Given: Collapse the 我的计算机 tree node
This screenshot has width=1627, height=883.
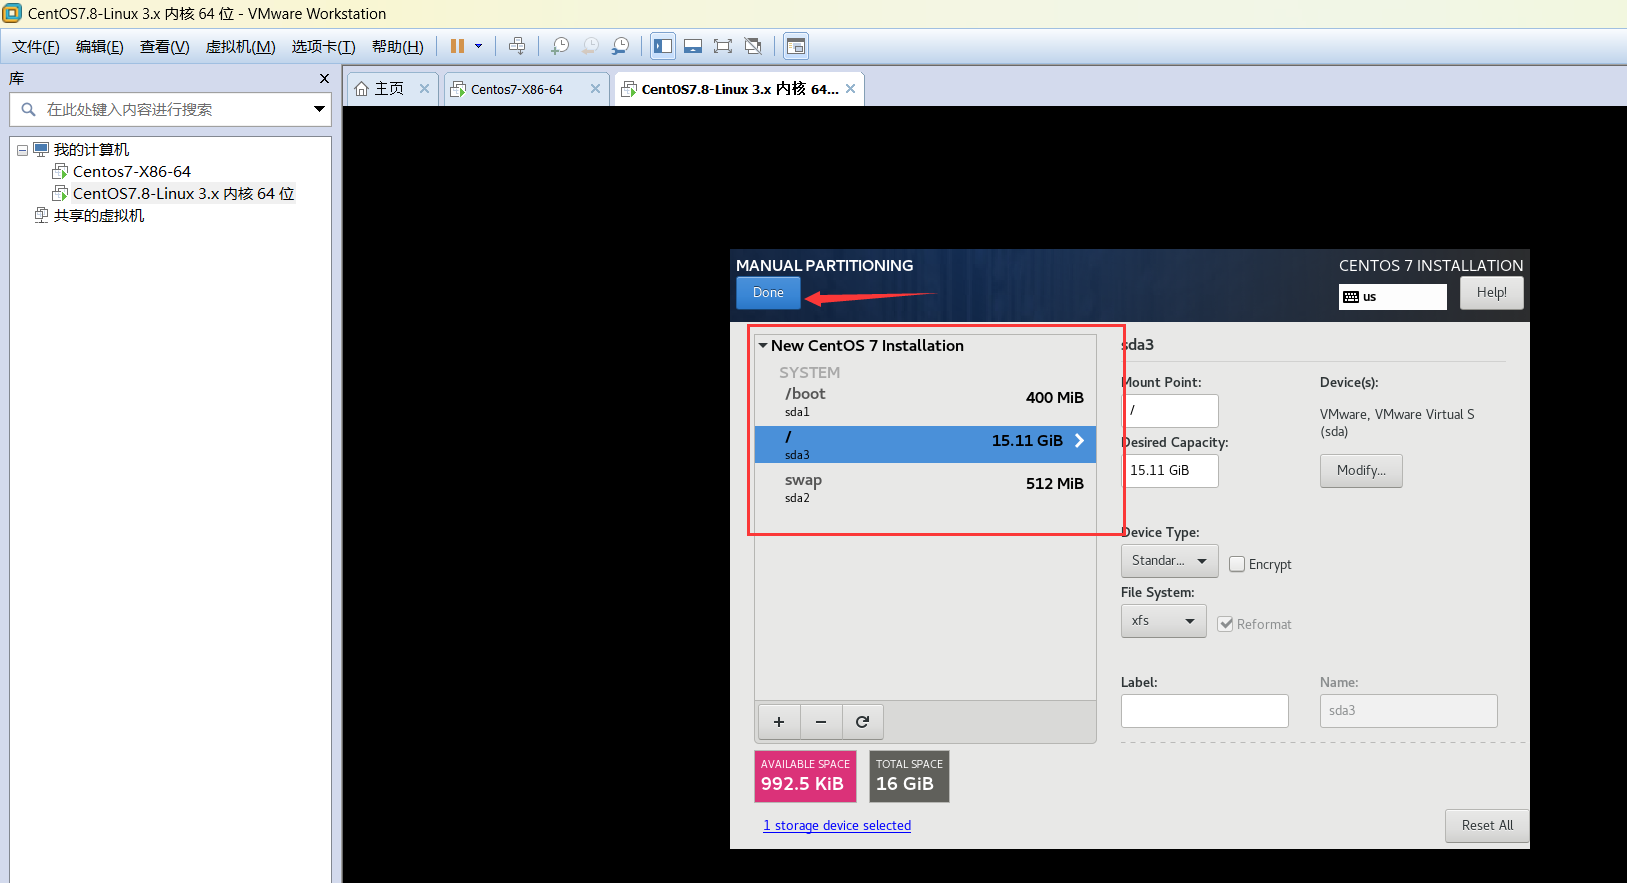Looking at the screenshot, I should (22, 150).
